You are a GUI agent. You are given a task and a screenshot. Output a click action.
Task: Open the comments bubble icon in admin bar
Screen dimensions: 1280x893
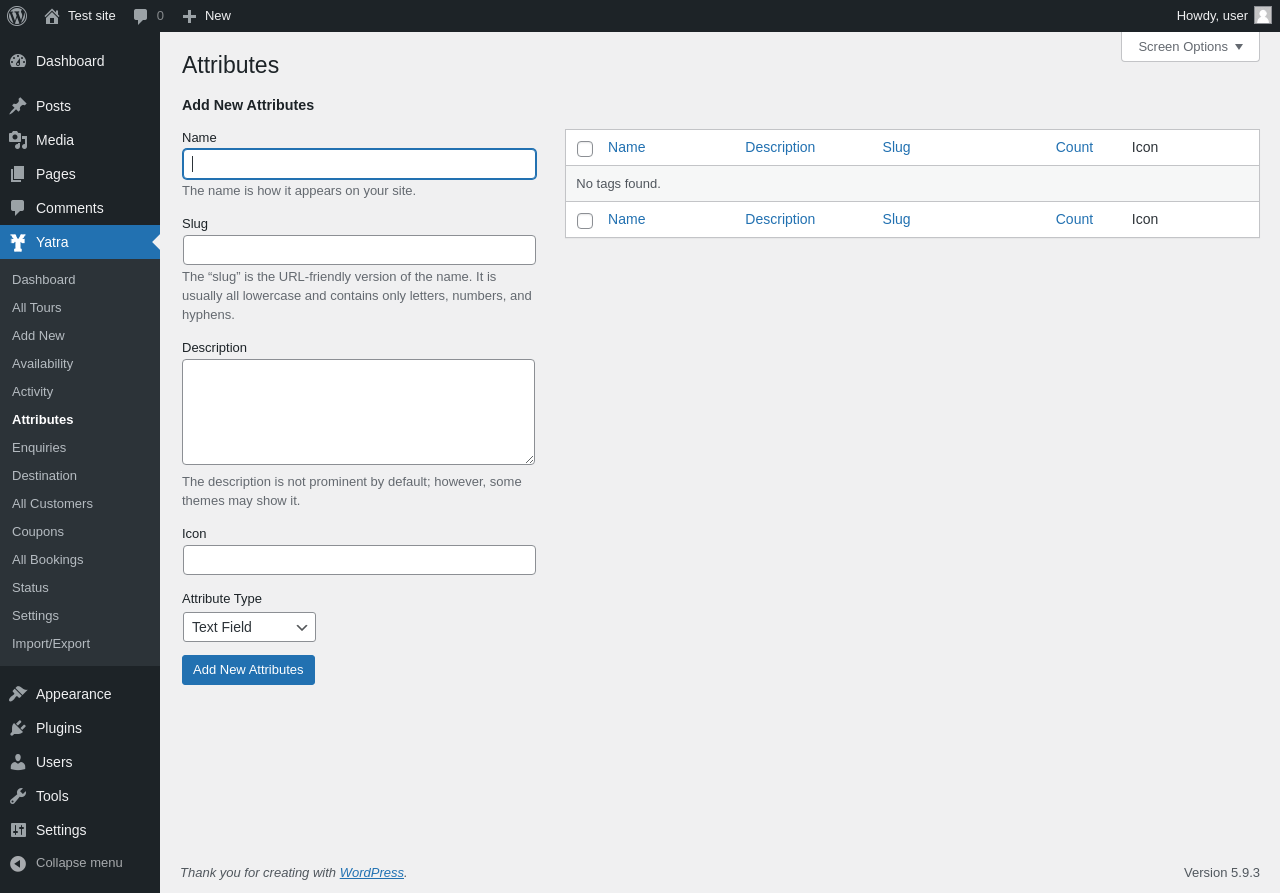140,16
